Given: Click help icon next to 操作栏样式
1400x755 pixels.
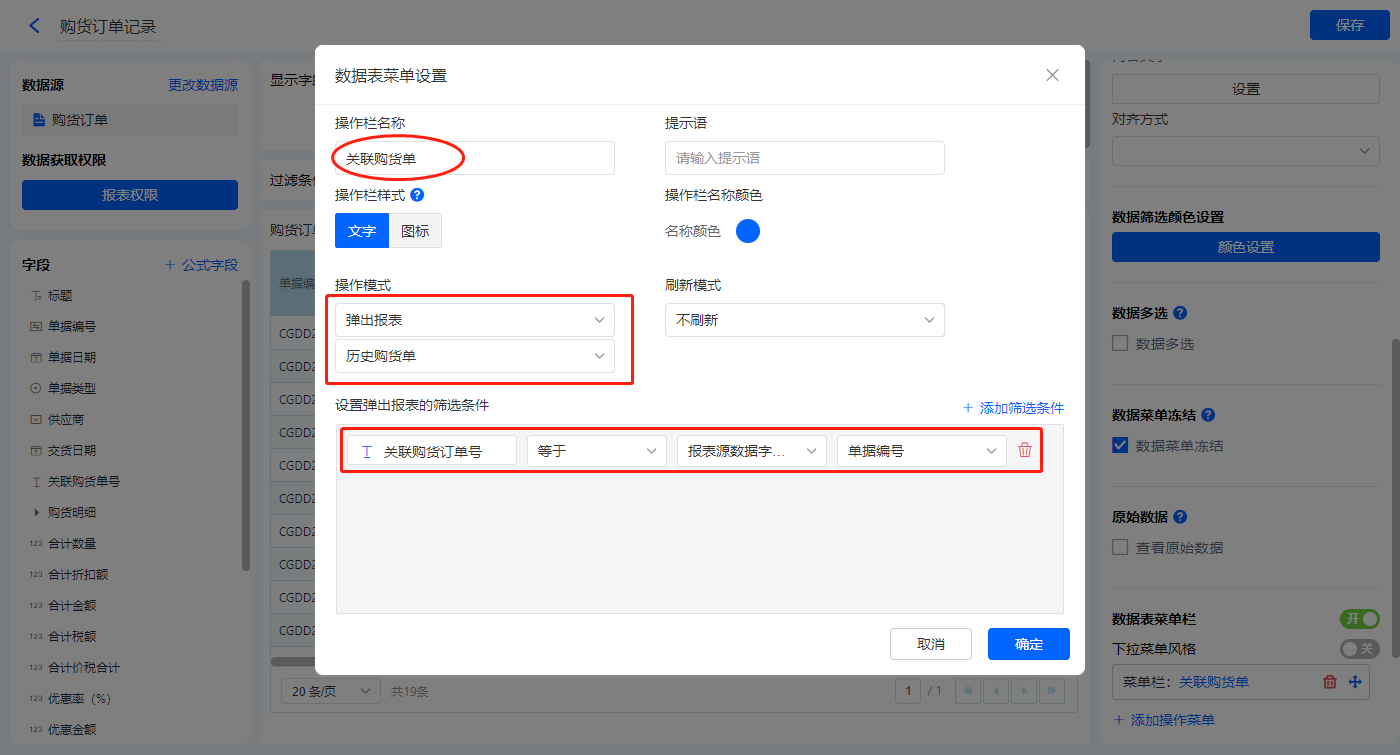Looking at the screenshot, I should [x=418, y=195].
